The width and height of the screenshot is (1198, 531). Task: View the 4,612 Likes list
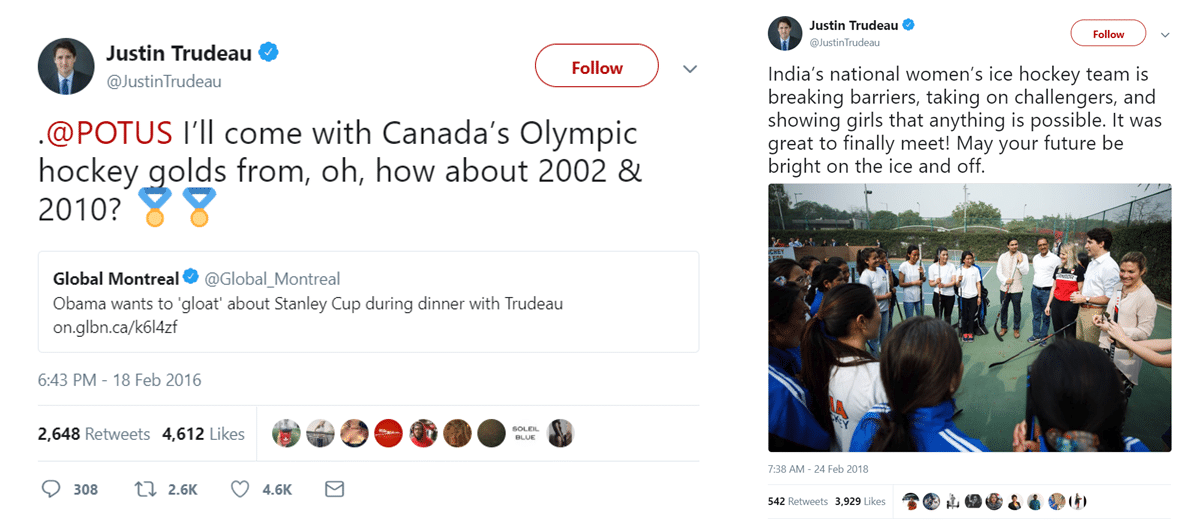[203, 434]
